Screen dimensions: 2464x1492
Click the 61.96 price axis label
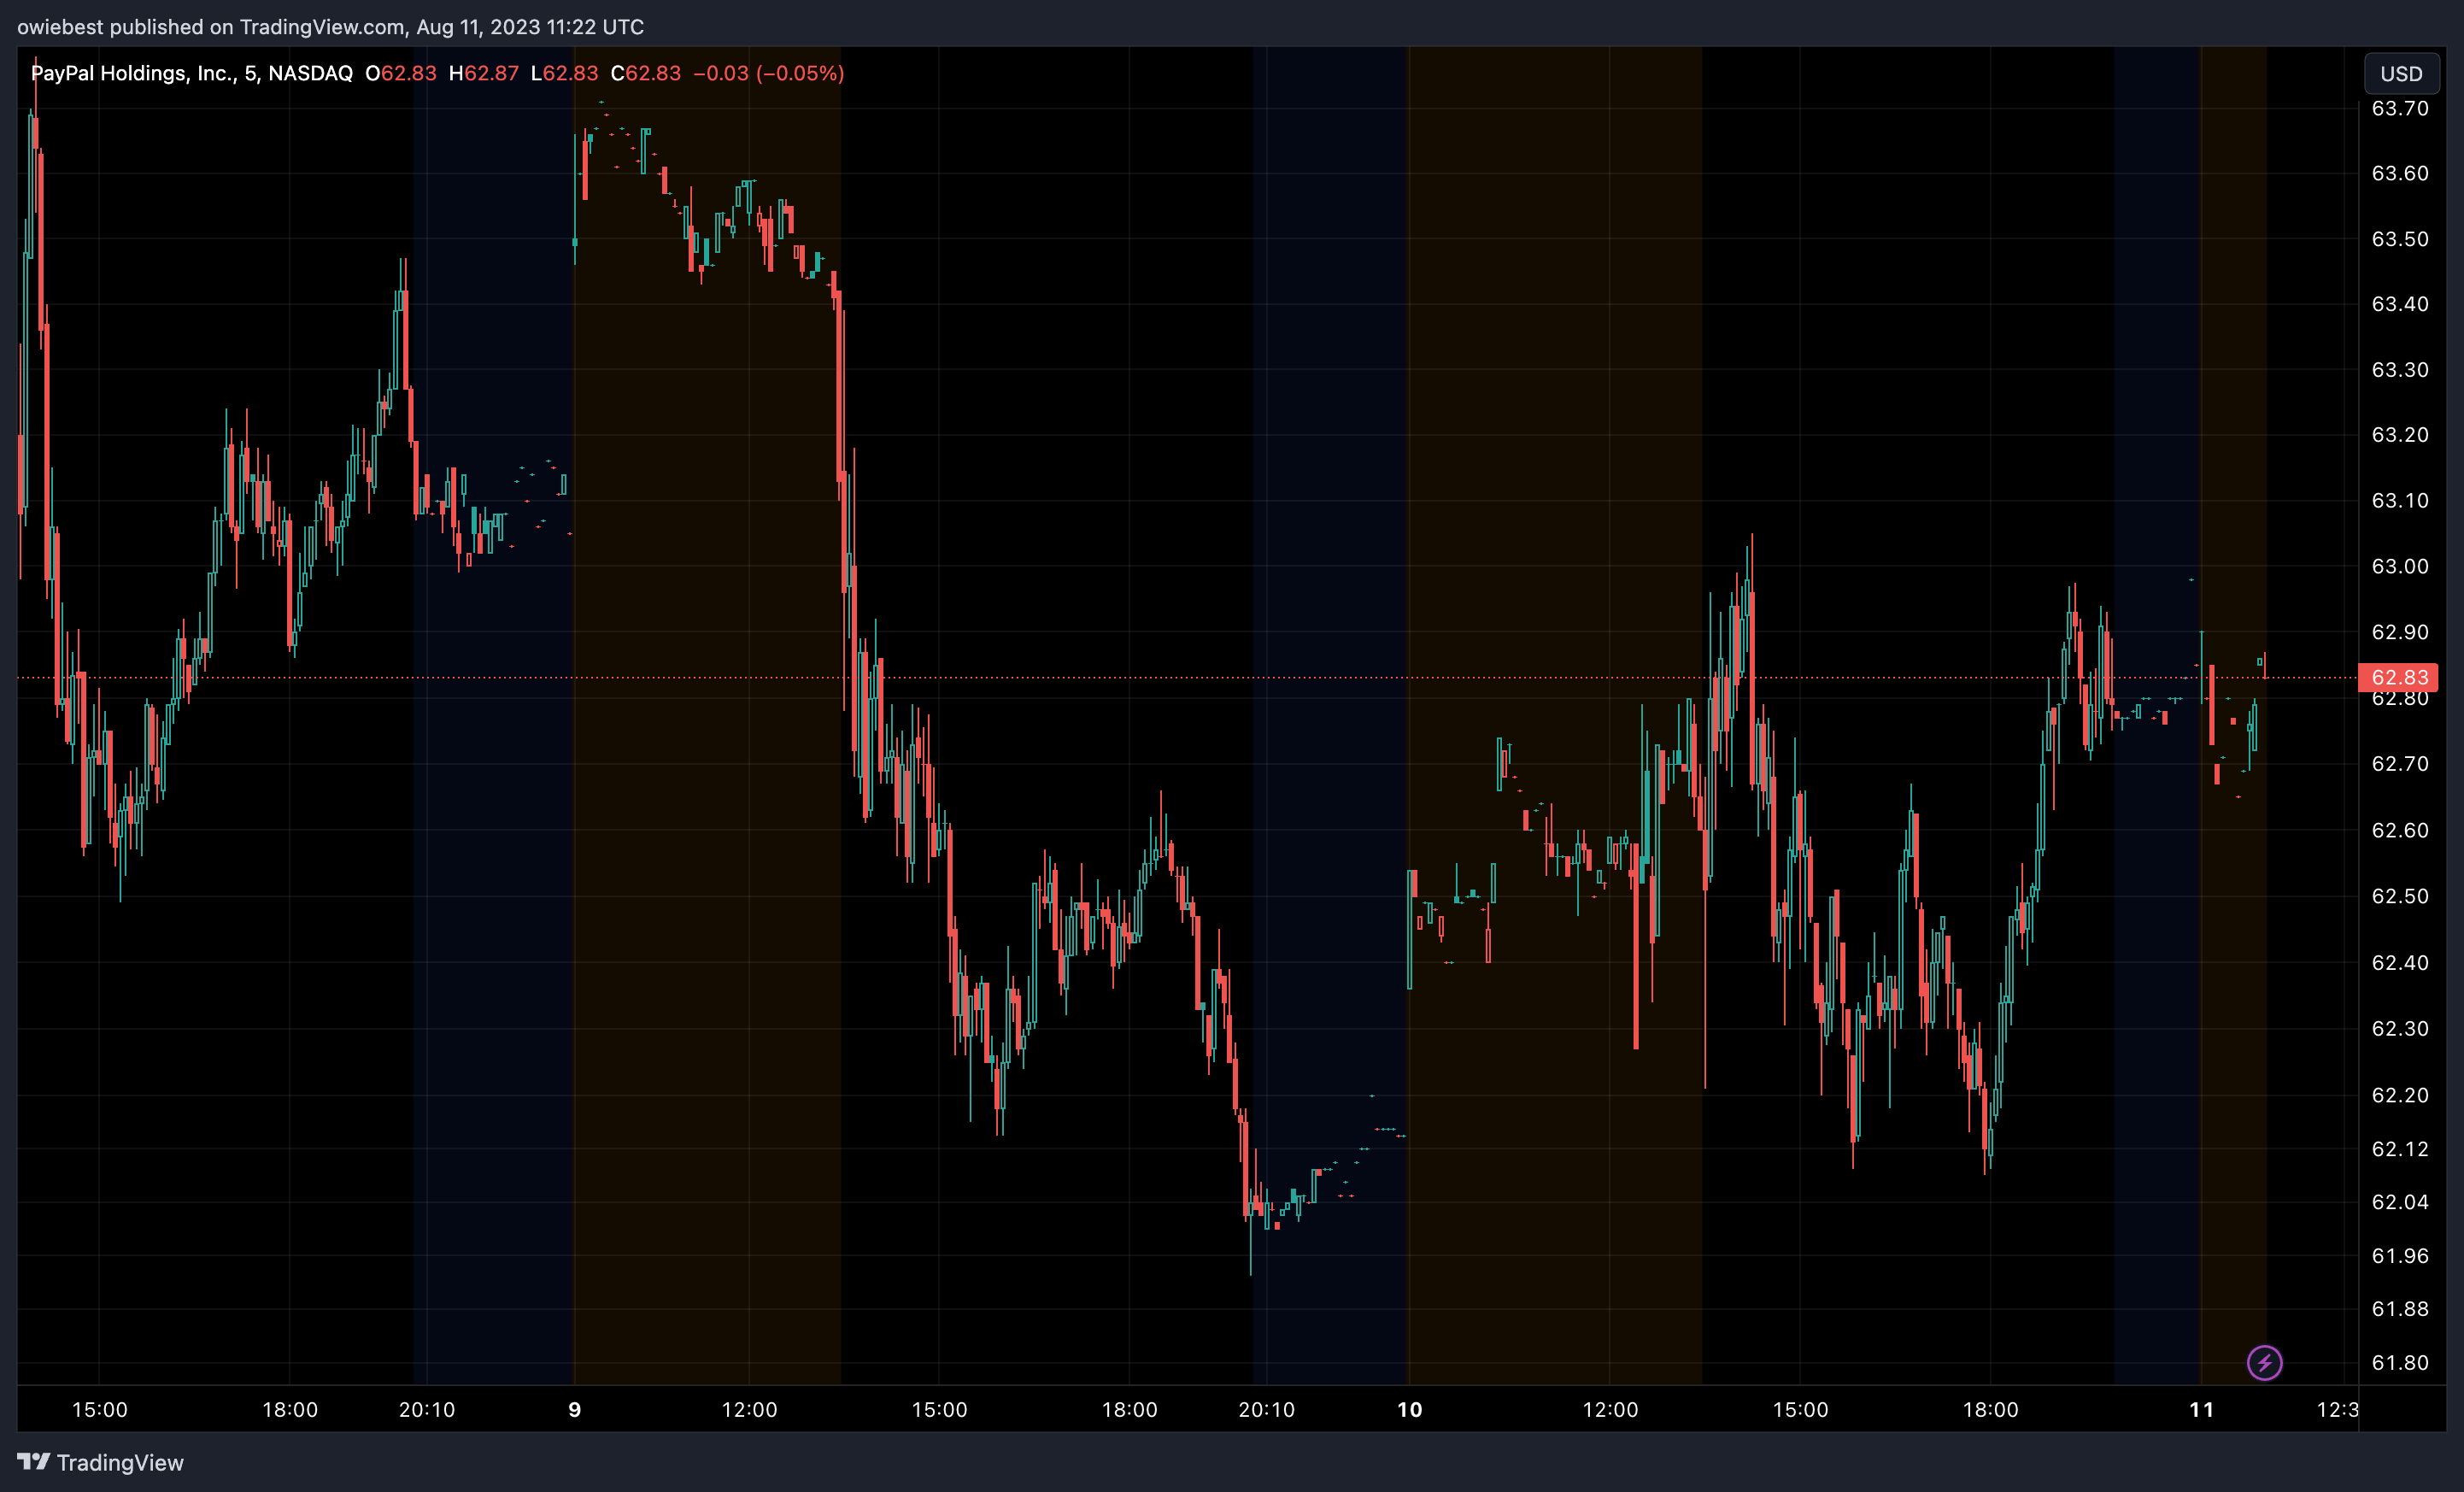pos(2400,1256)
